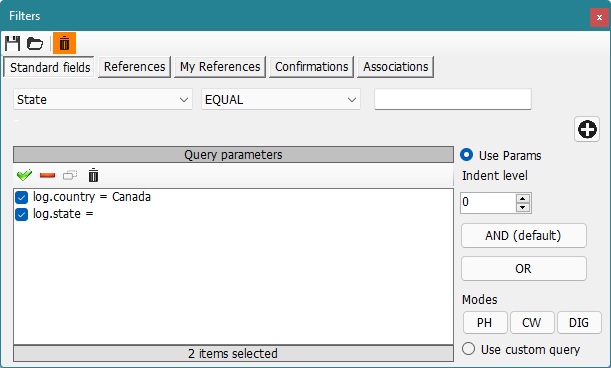Image resolution: width=611 pixels, height=368 pixels.
Task: Uncheck parameters with the red minus icon
Action: coord(48,175)
